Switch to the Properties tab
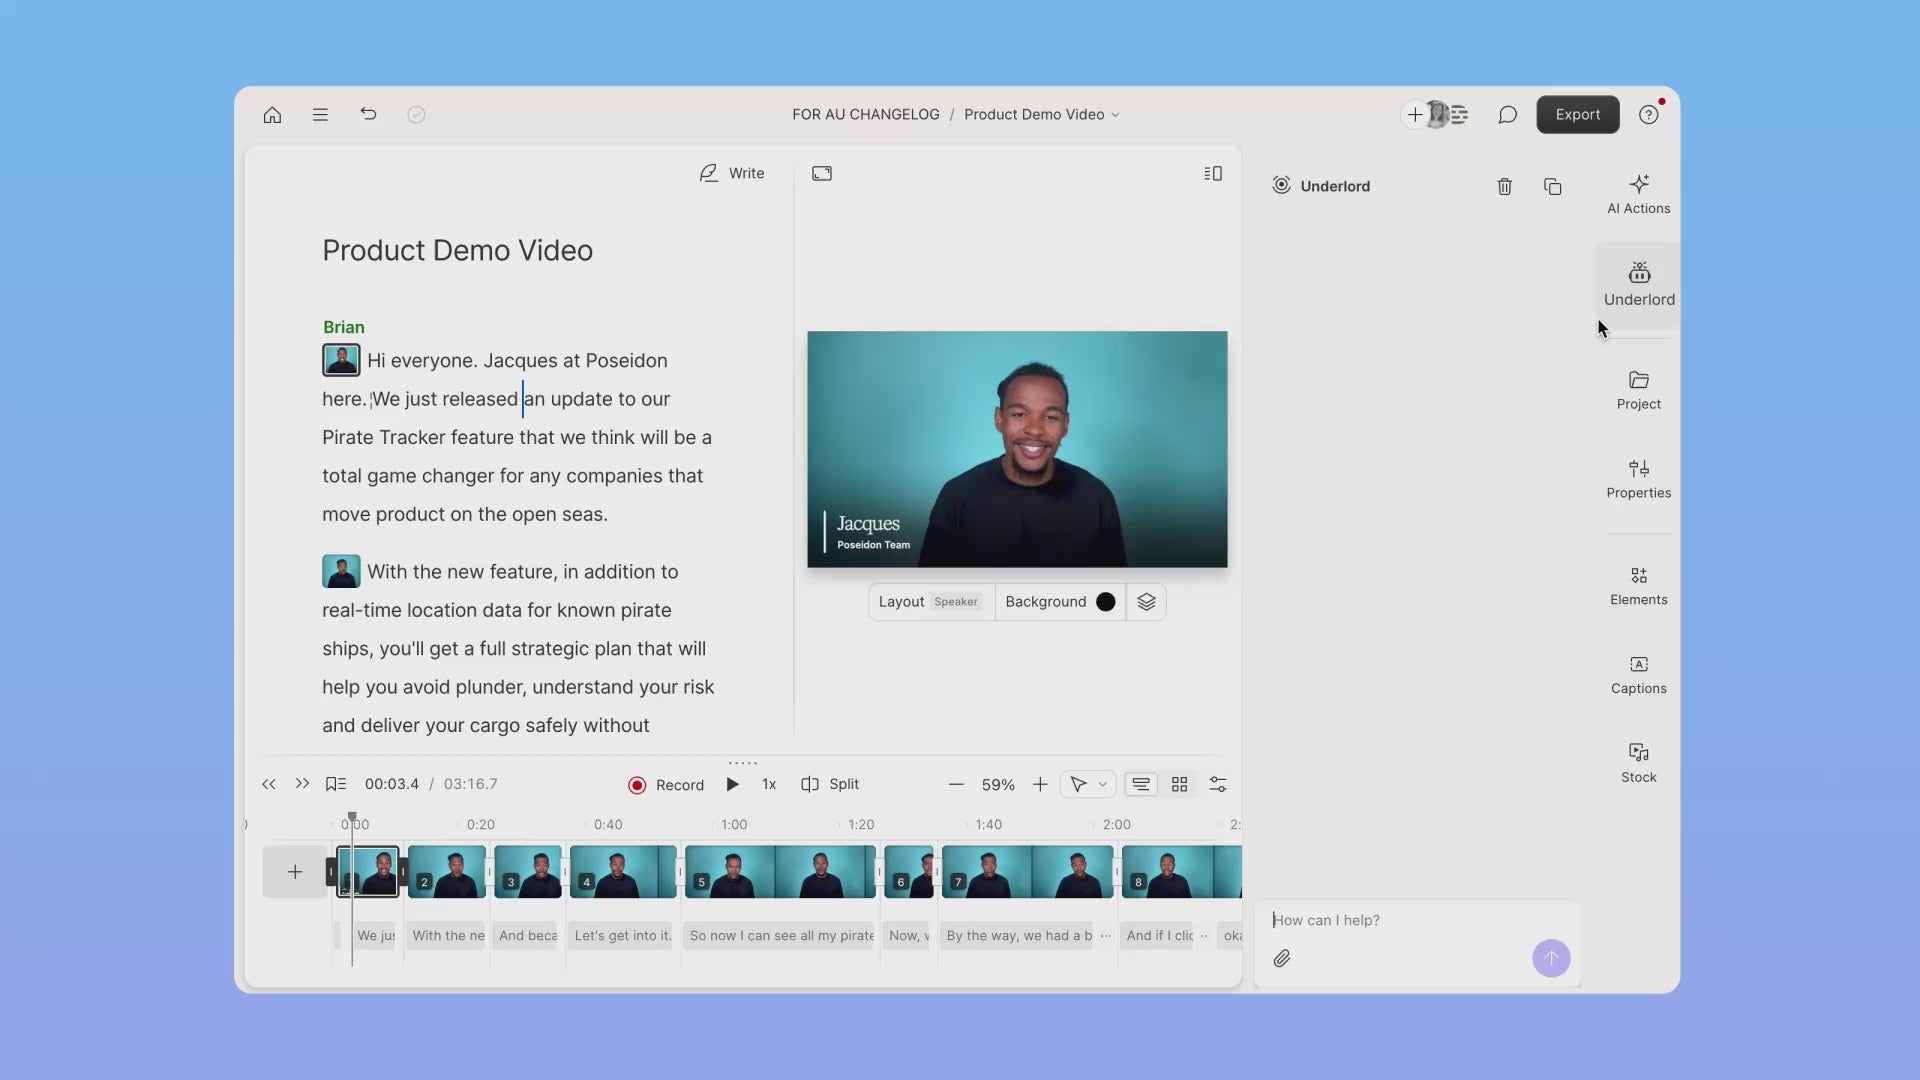Image resolution: width=1920 pixels, height=1080 pixels. click(1638, 478)
